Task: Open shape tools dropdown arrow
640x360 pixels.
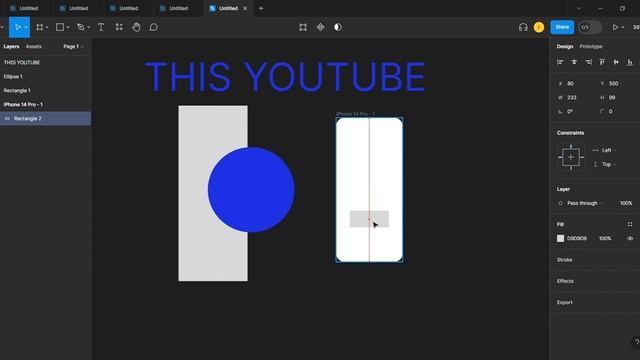Action: tap(68, 27)
